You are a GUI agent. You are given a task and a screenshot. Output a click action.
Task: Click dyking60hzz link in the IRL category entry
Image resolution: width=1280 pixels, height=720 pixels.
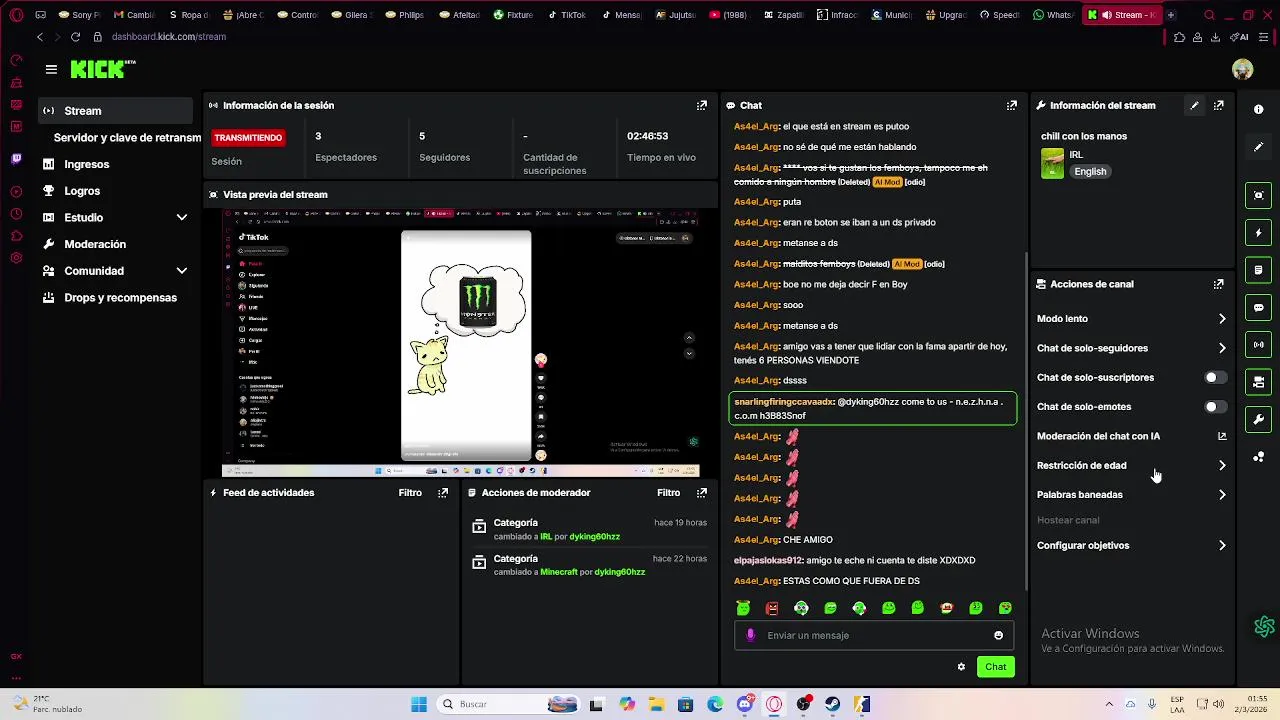point(594,537)
